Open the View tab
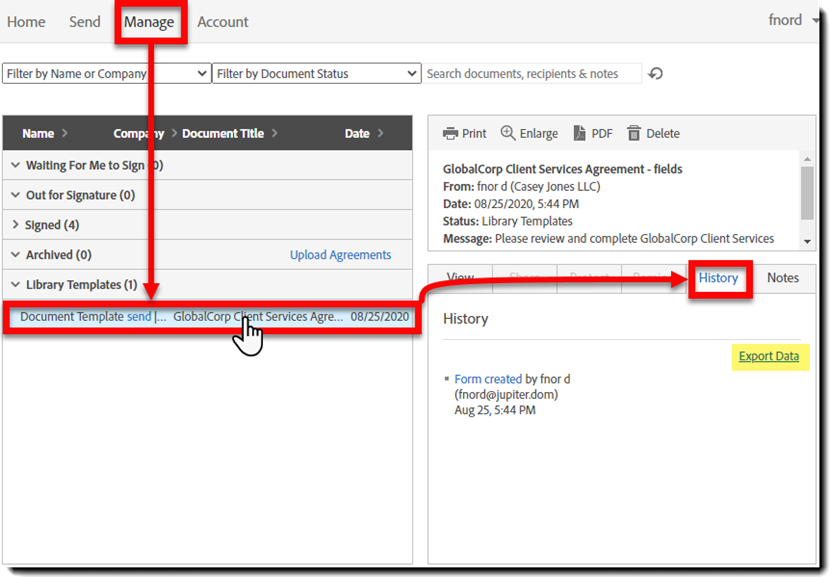 [460, 278]
